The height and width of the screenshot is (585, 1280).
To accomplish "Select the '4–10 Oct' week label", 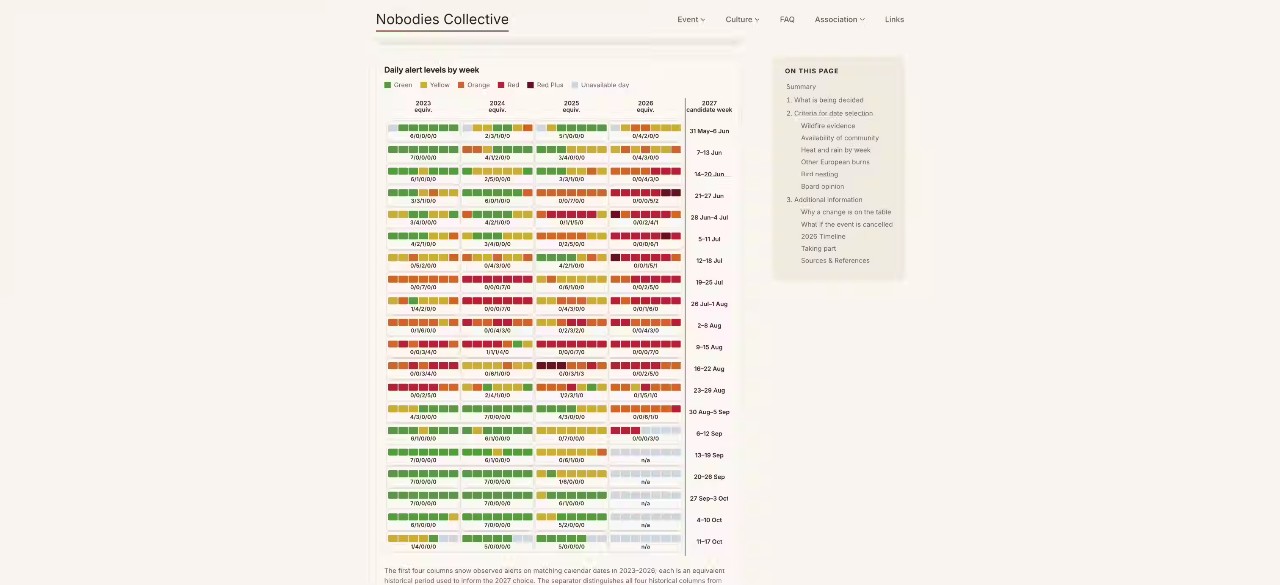I will [709, 520].
